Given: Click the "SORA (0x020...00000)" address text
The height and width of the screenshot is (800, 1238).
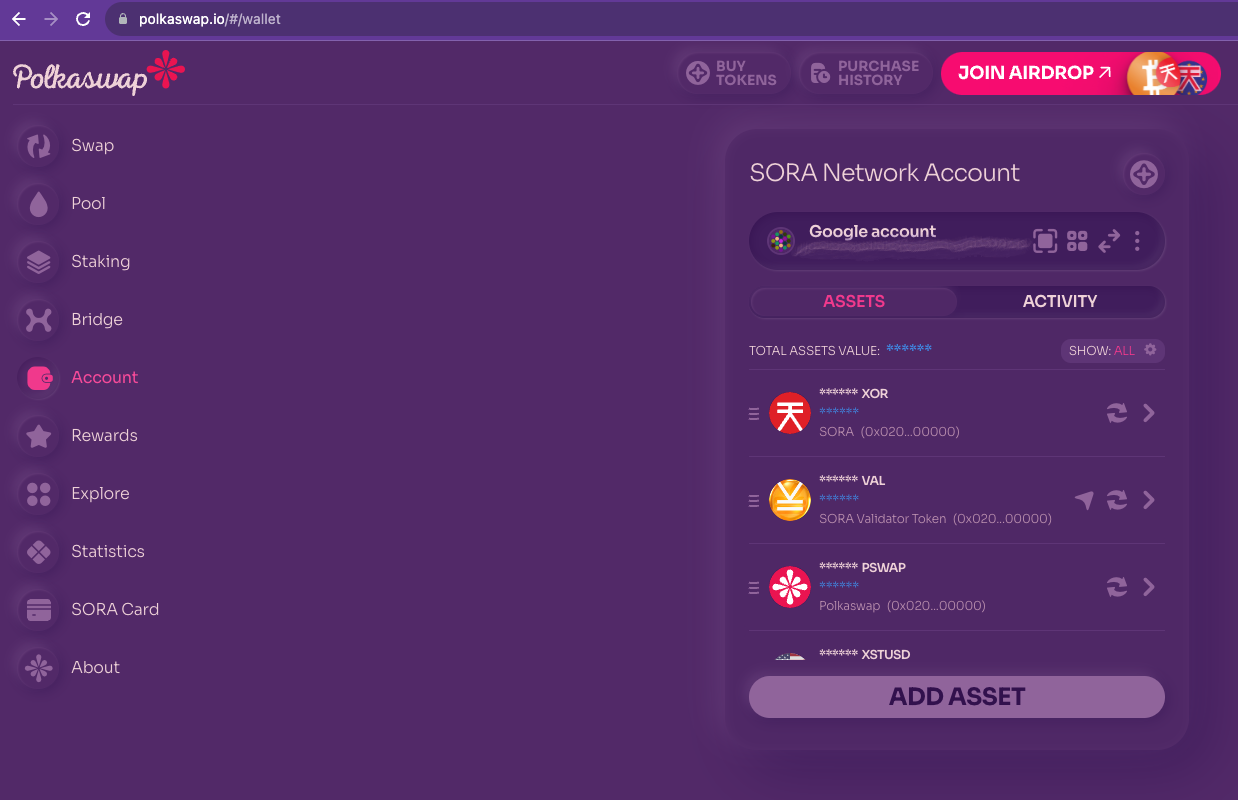Looking at the screenshot, I should tap(889, 432).
